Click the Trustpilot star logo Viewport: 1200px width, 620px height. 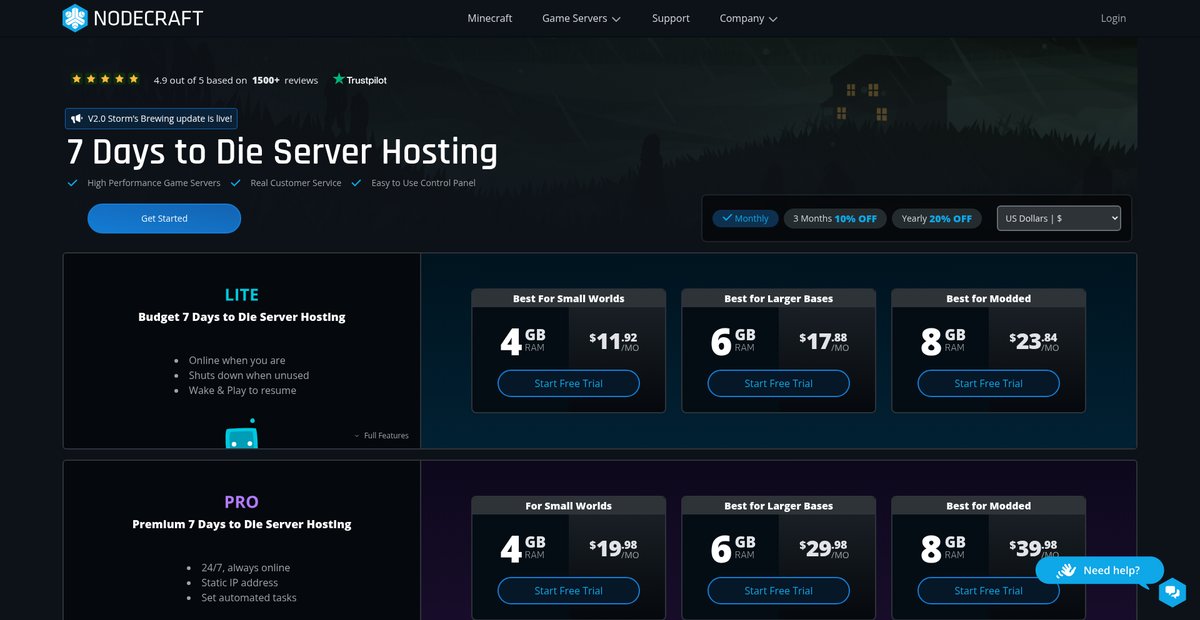[339, 79]
